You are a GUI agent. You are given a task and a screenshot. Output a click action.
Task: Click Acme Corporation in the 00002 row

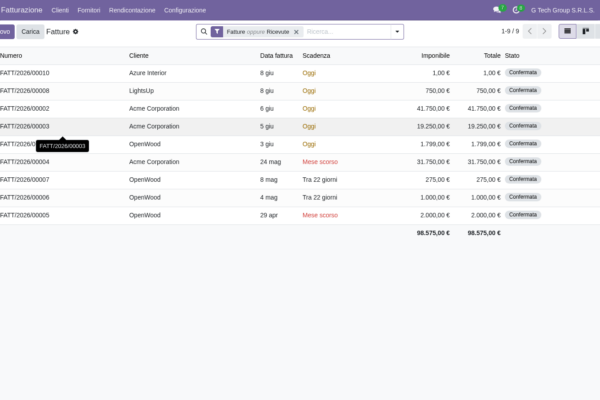pyautogui.click(x=154, y=109)
